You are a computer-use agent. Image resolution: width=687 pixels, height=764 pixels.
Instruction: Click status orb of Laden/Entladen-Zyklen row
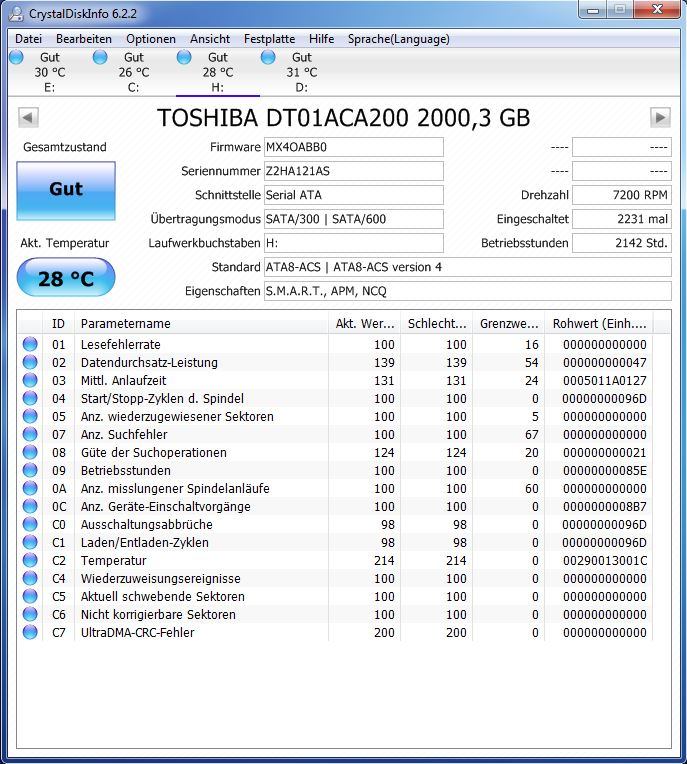point(30,542)
